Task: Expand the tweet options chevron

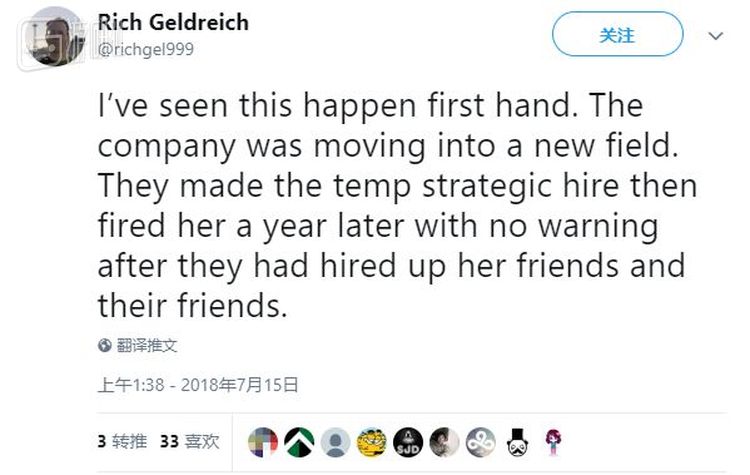Action: 715,36
